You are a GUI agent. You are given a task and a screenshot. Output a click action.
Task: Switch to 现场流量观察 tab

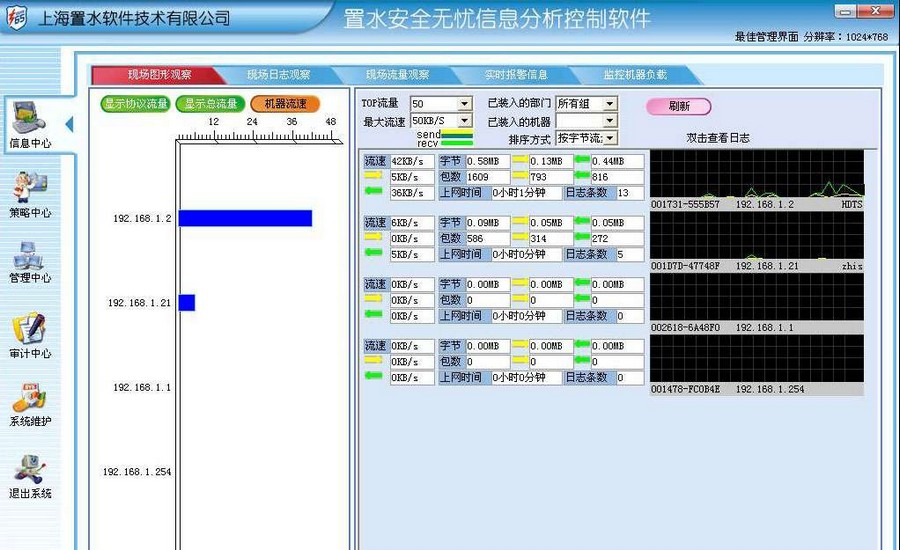click(397, 75)
